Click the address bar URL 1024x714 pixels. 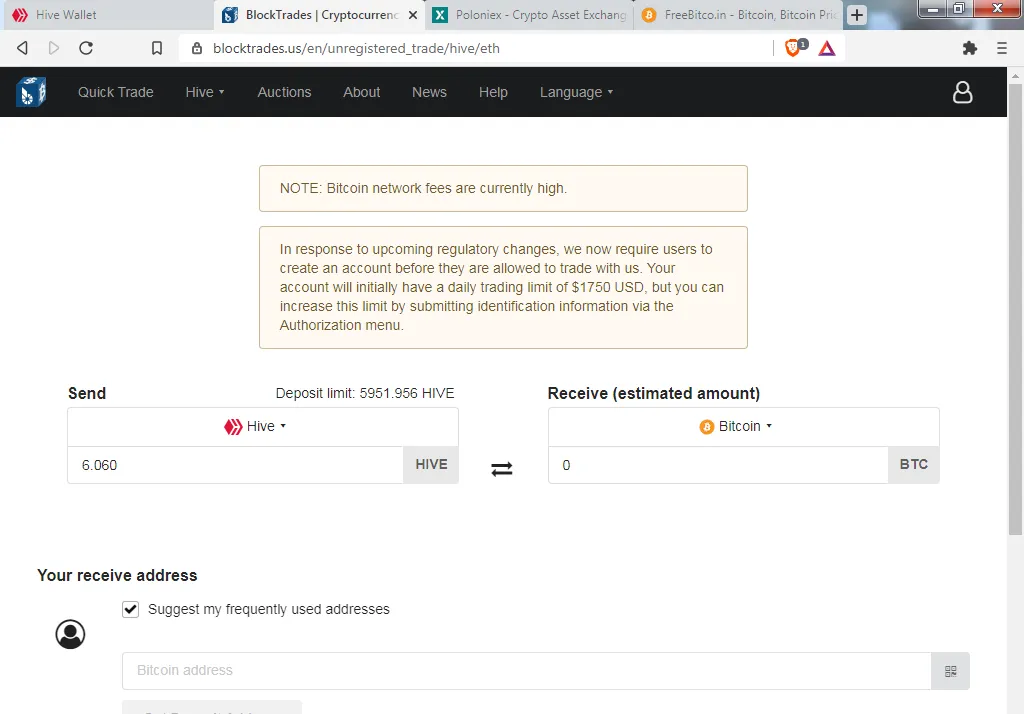pyautogui.click(x=356, y=48)
